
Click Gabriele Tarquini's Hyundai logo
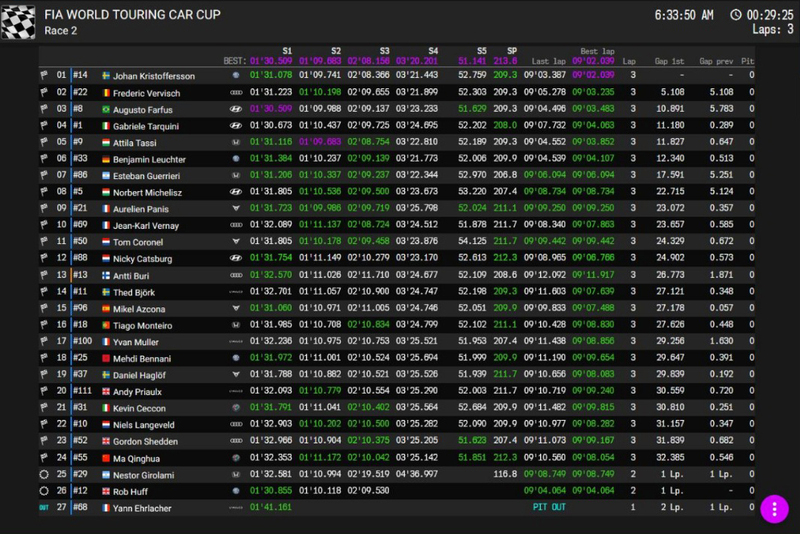[236, 125]
